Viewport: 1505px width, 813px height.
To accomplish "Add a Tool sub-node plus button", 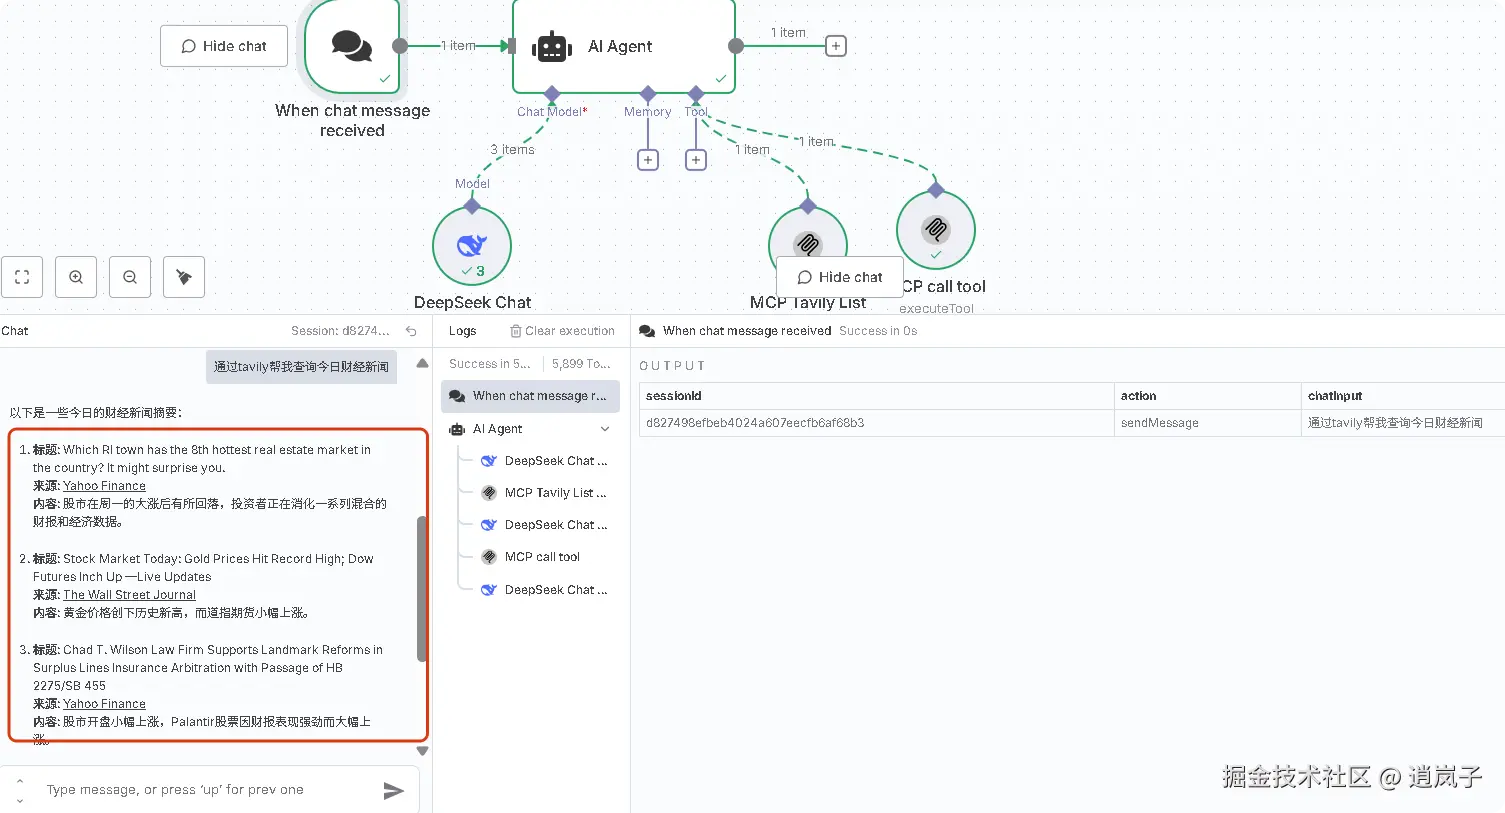I will click(696, 160).
